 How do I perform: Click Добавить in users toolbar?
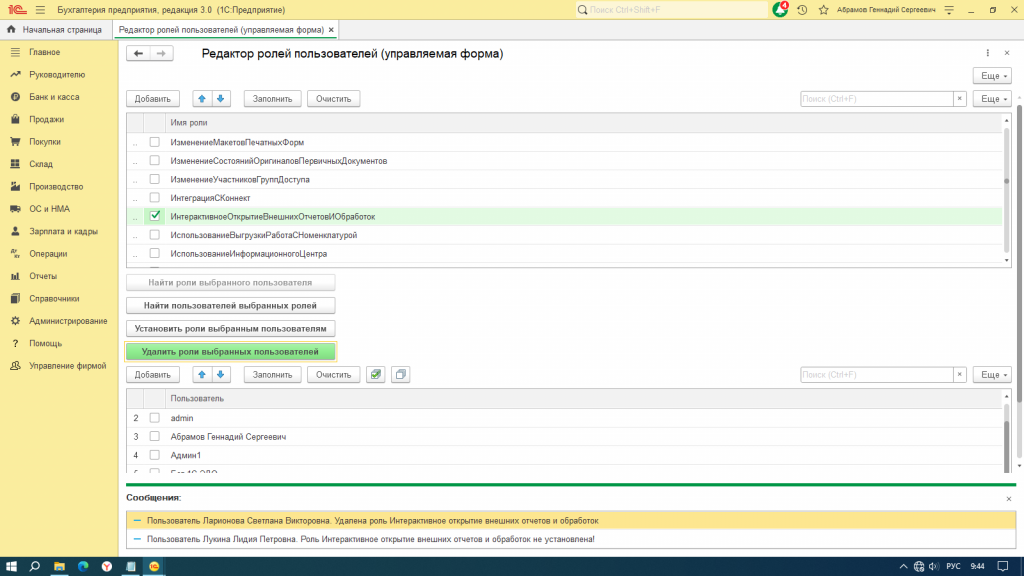click(x=153, y=375)
